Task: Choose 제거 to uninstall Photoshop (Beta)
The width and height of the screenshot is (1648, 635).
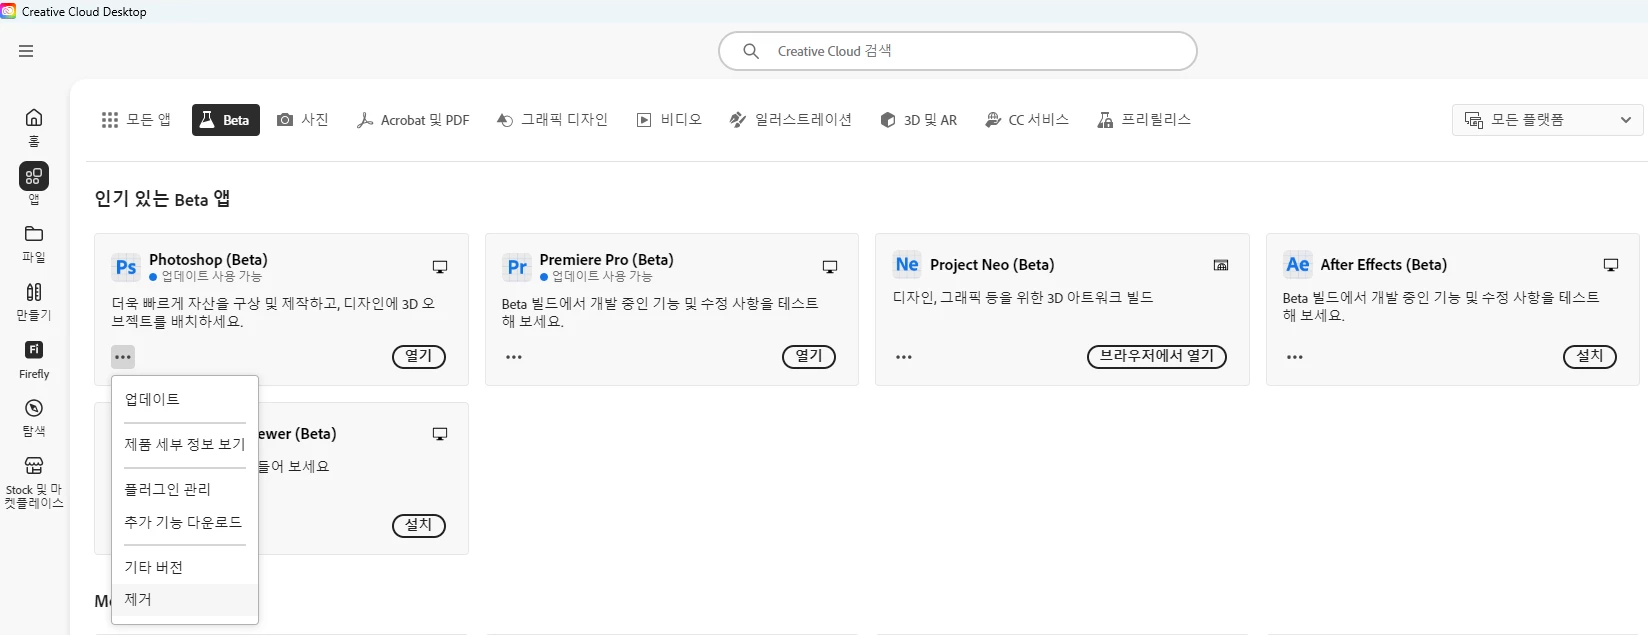Action: coord(185,600)
